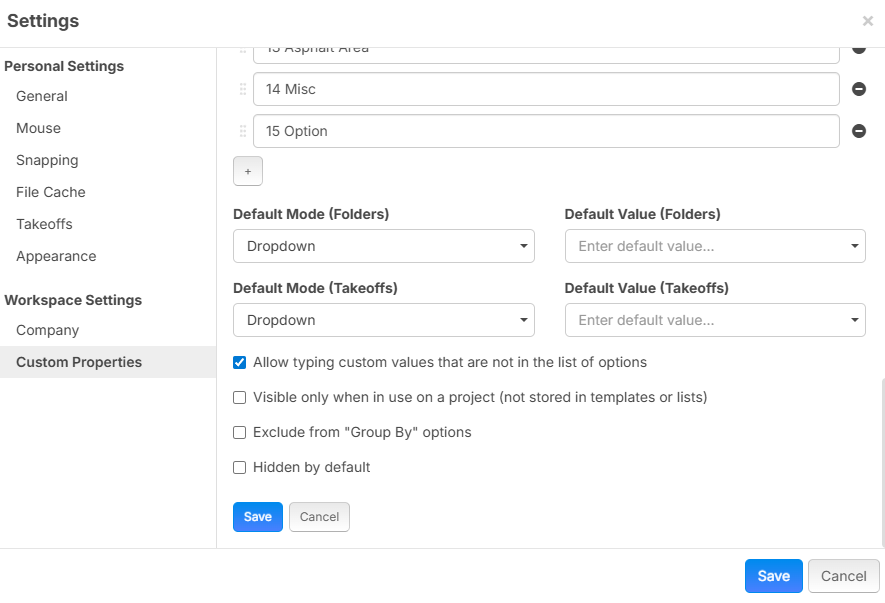Switch to Appearance settings
The width and height of the screenshot is (885, 603).
pos(56,256)
